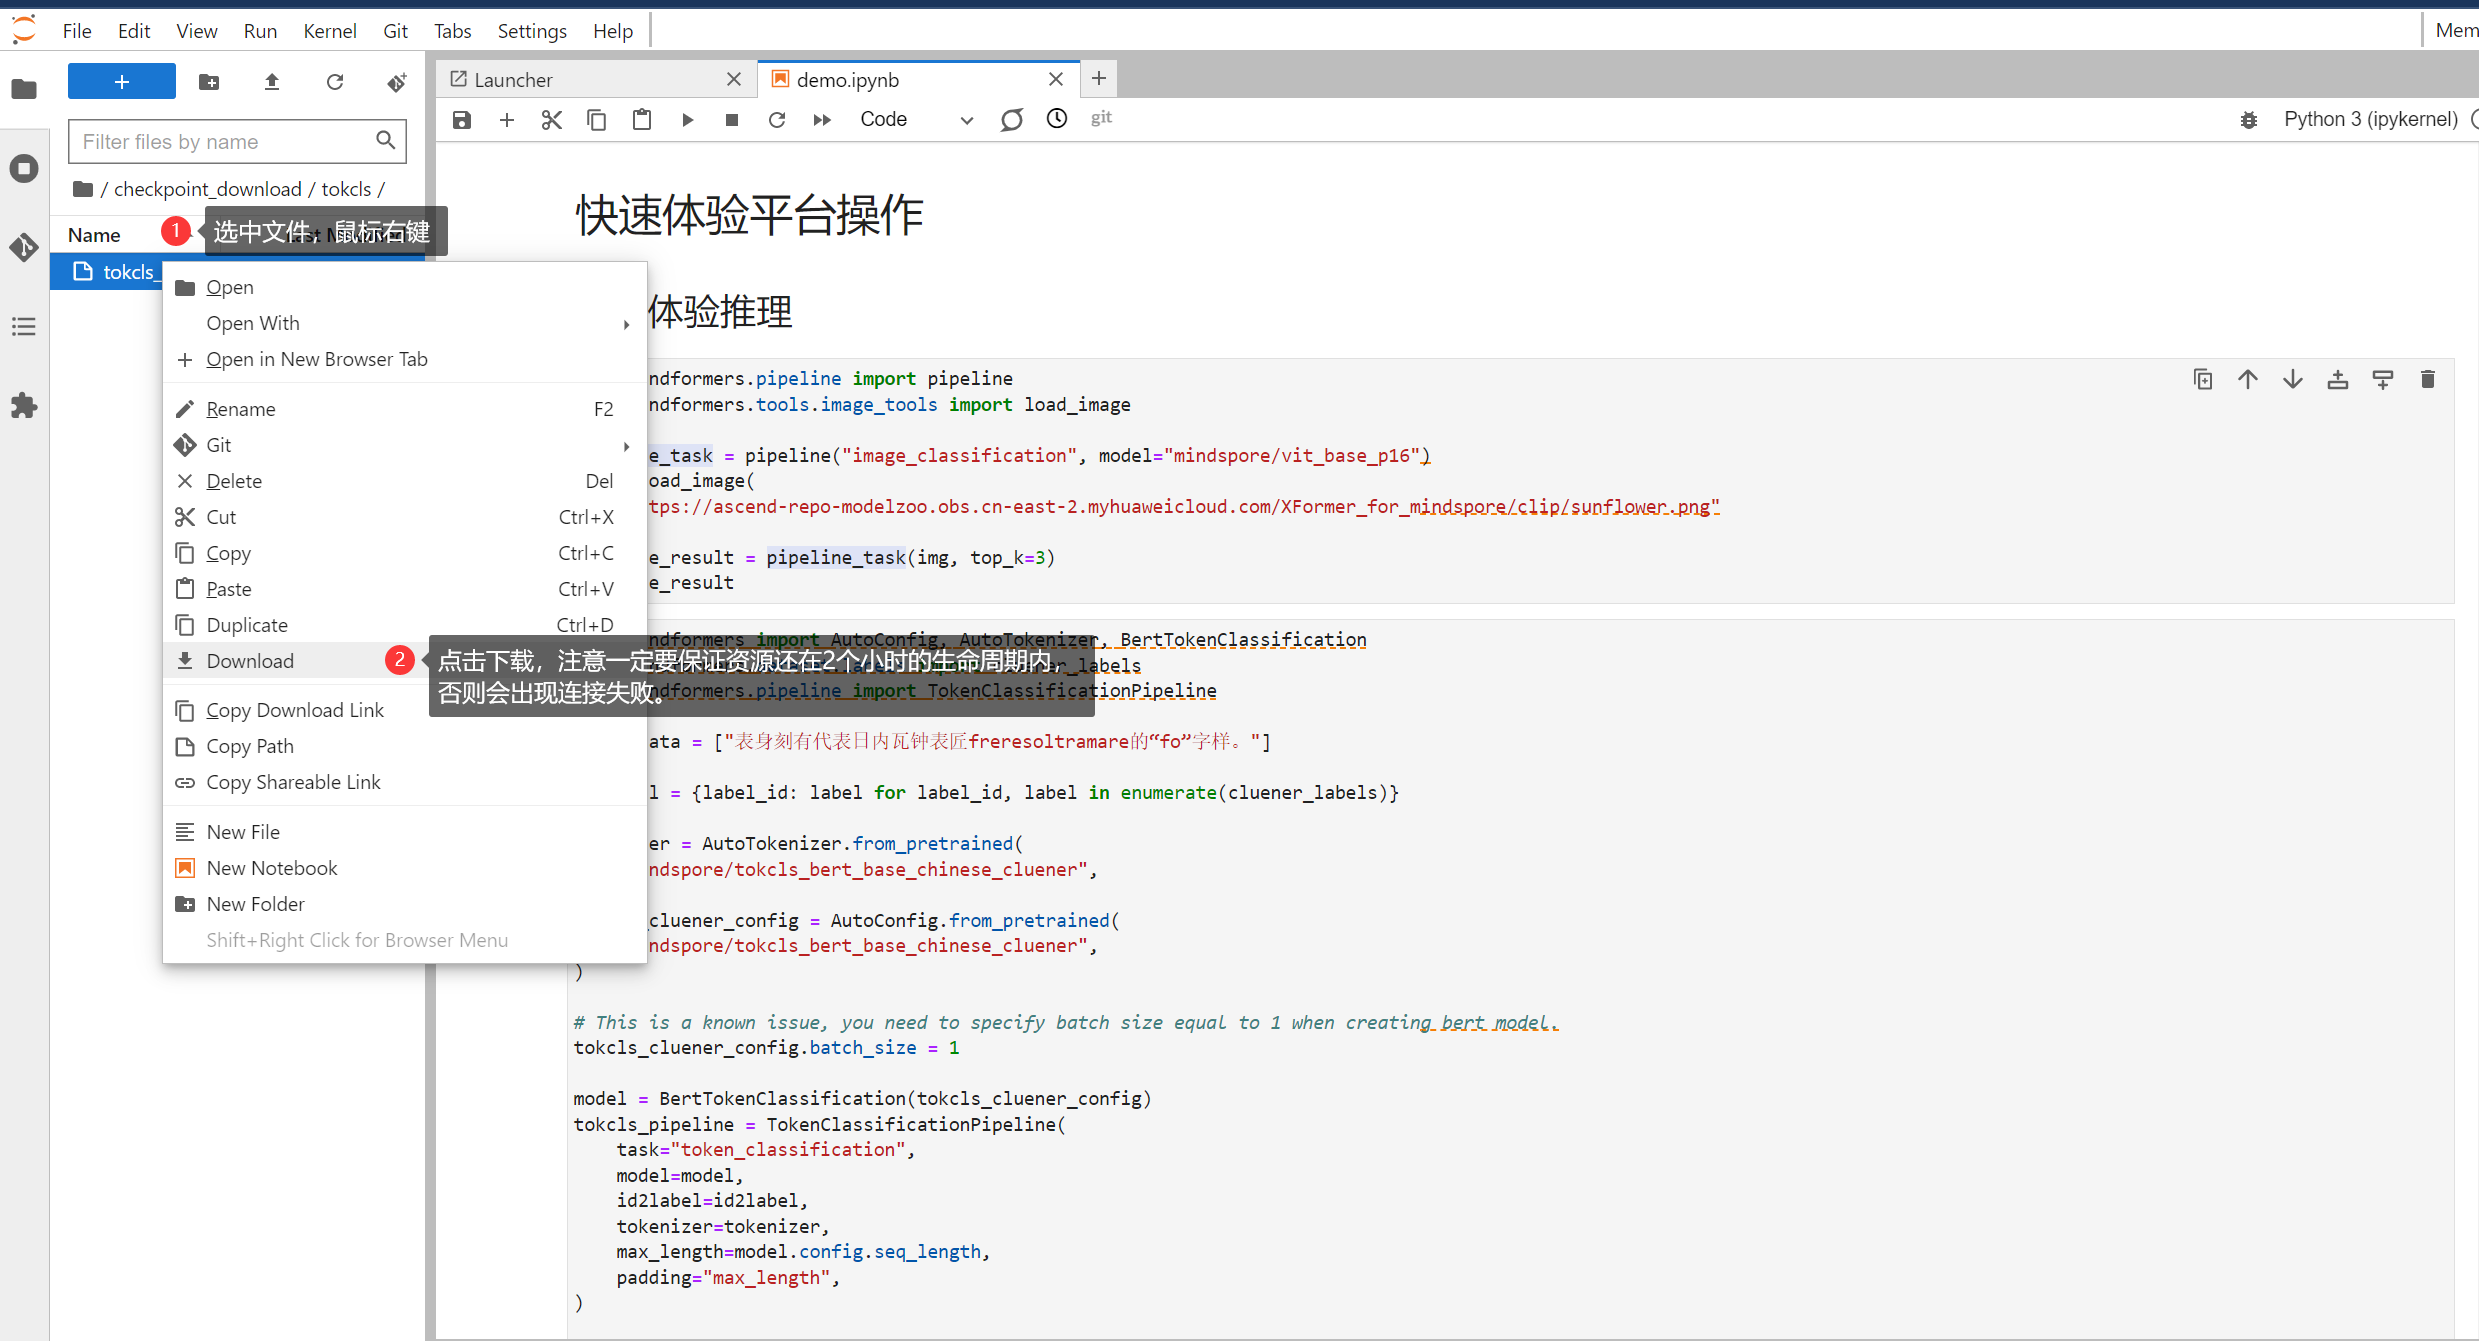Screen dimensions: 2479x1341
Task: Open the Git sidebar panel icon
Action: 24,247
